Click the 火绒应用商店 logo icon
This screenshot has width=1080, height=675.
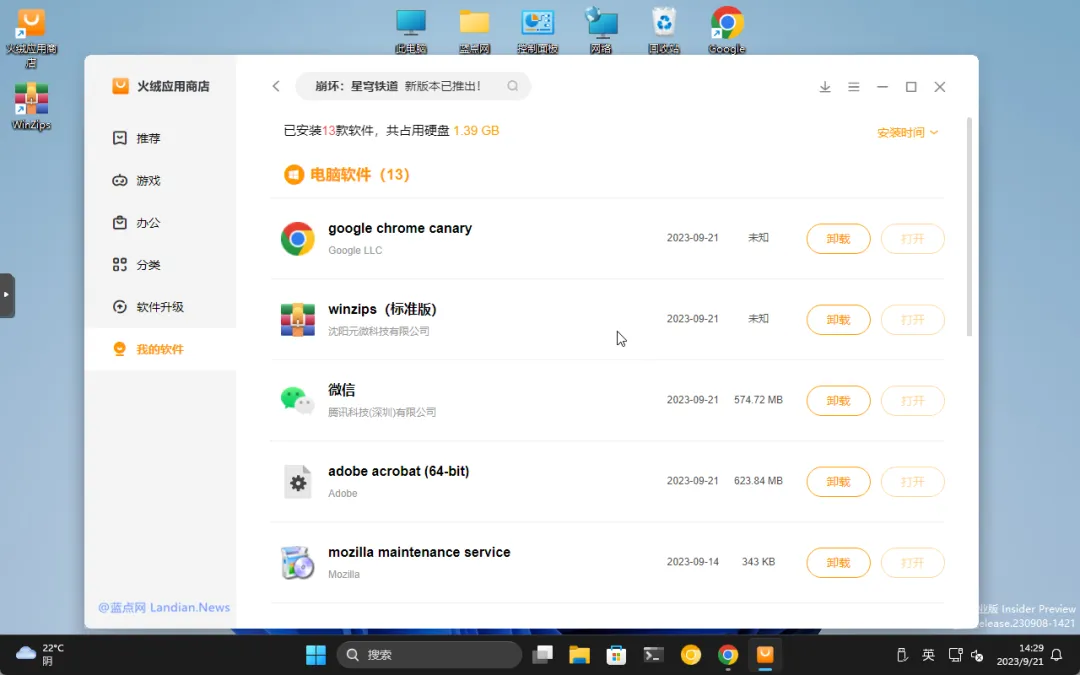[121, 86]
